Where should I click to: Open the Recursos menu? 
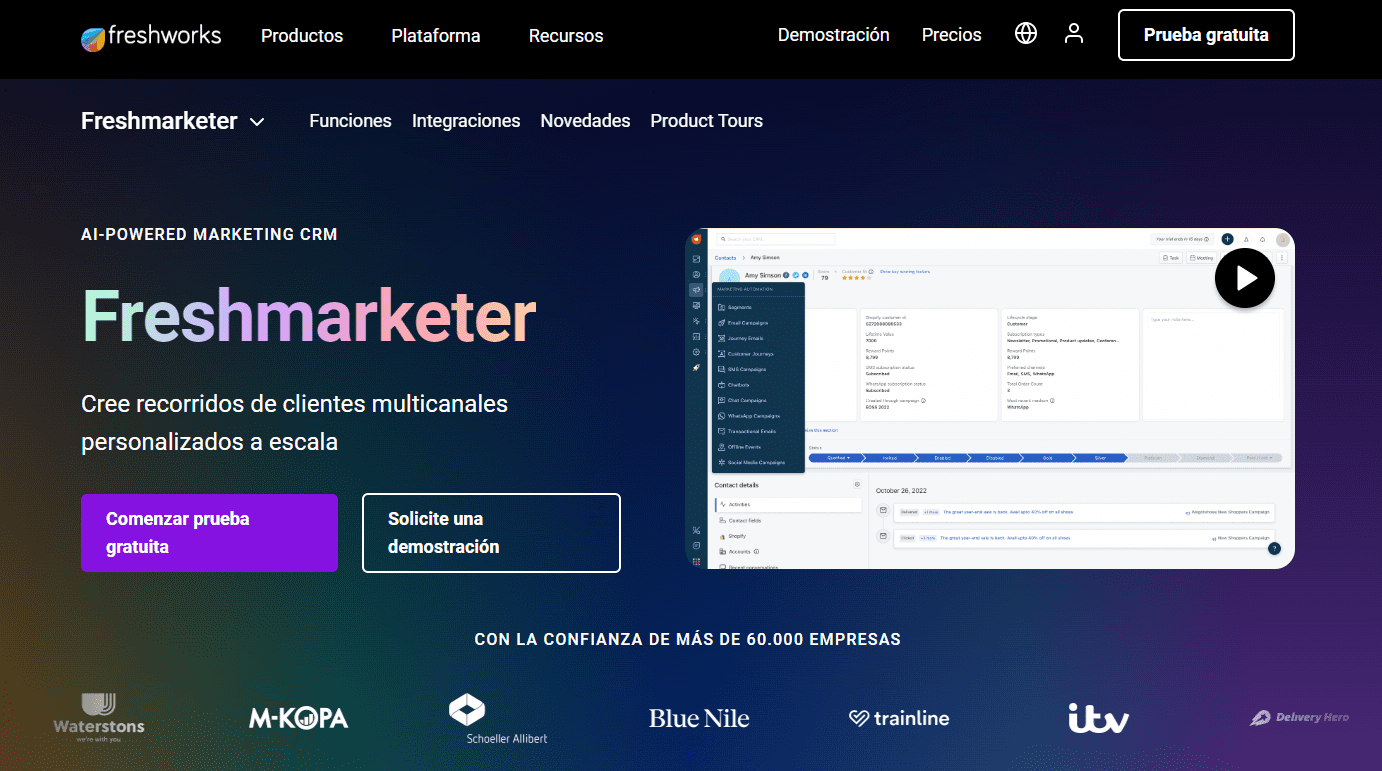(x=566, y=36)
